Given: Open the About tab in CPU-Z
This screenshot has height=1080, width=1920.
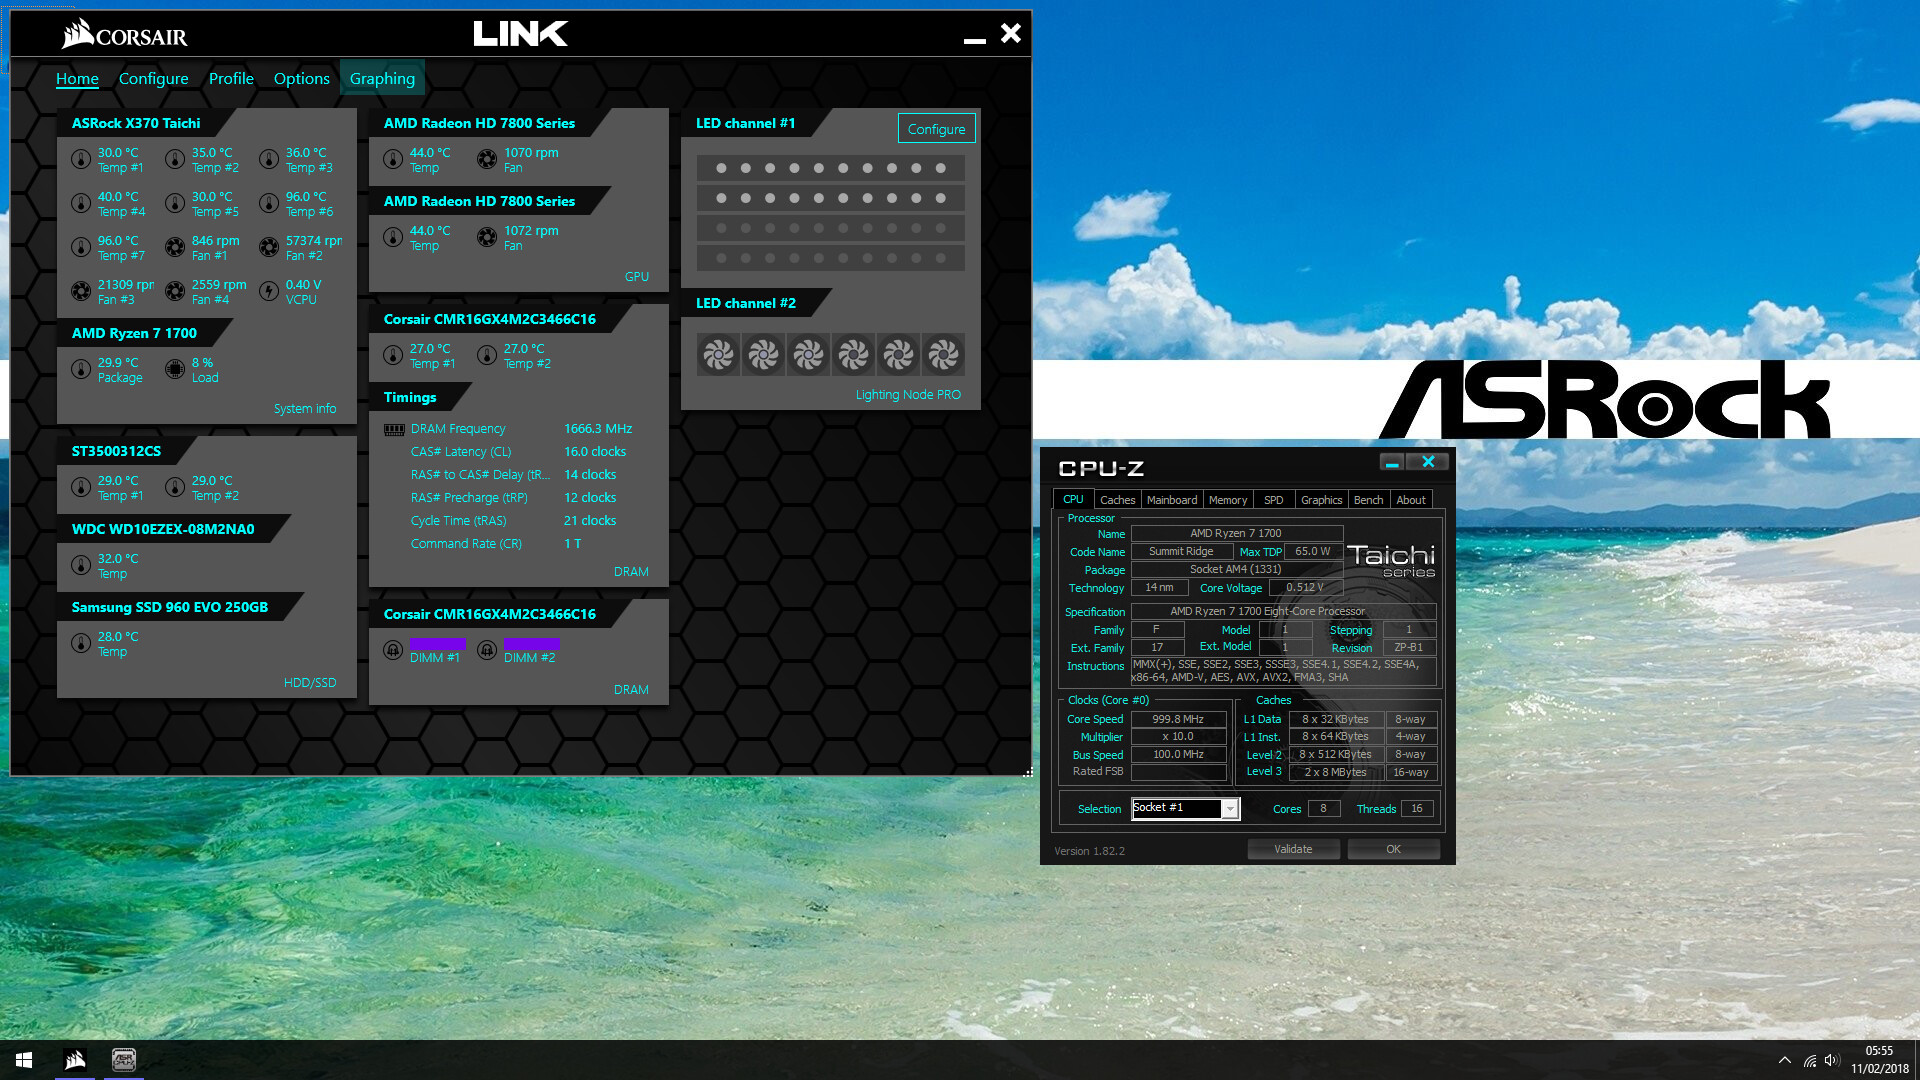Looking at the screenshot, I should (1411, 500).
